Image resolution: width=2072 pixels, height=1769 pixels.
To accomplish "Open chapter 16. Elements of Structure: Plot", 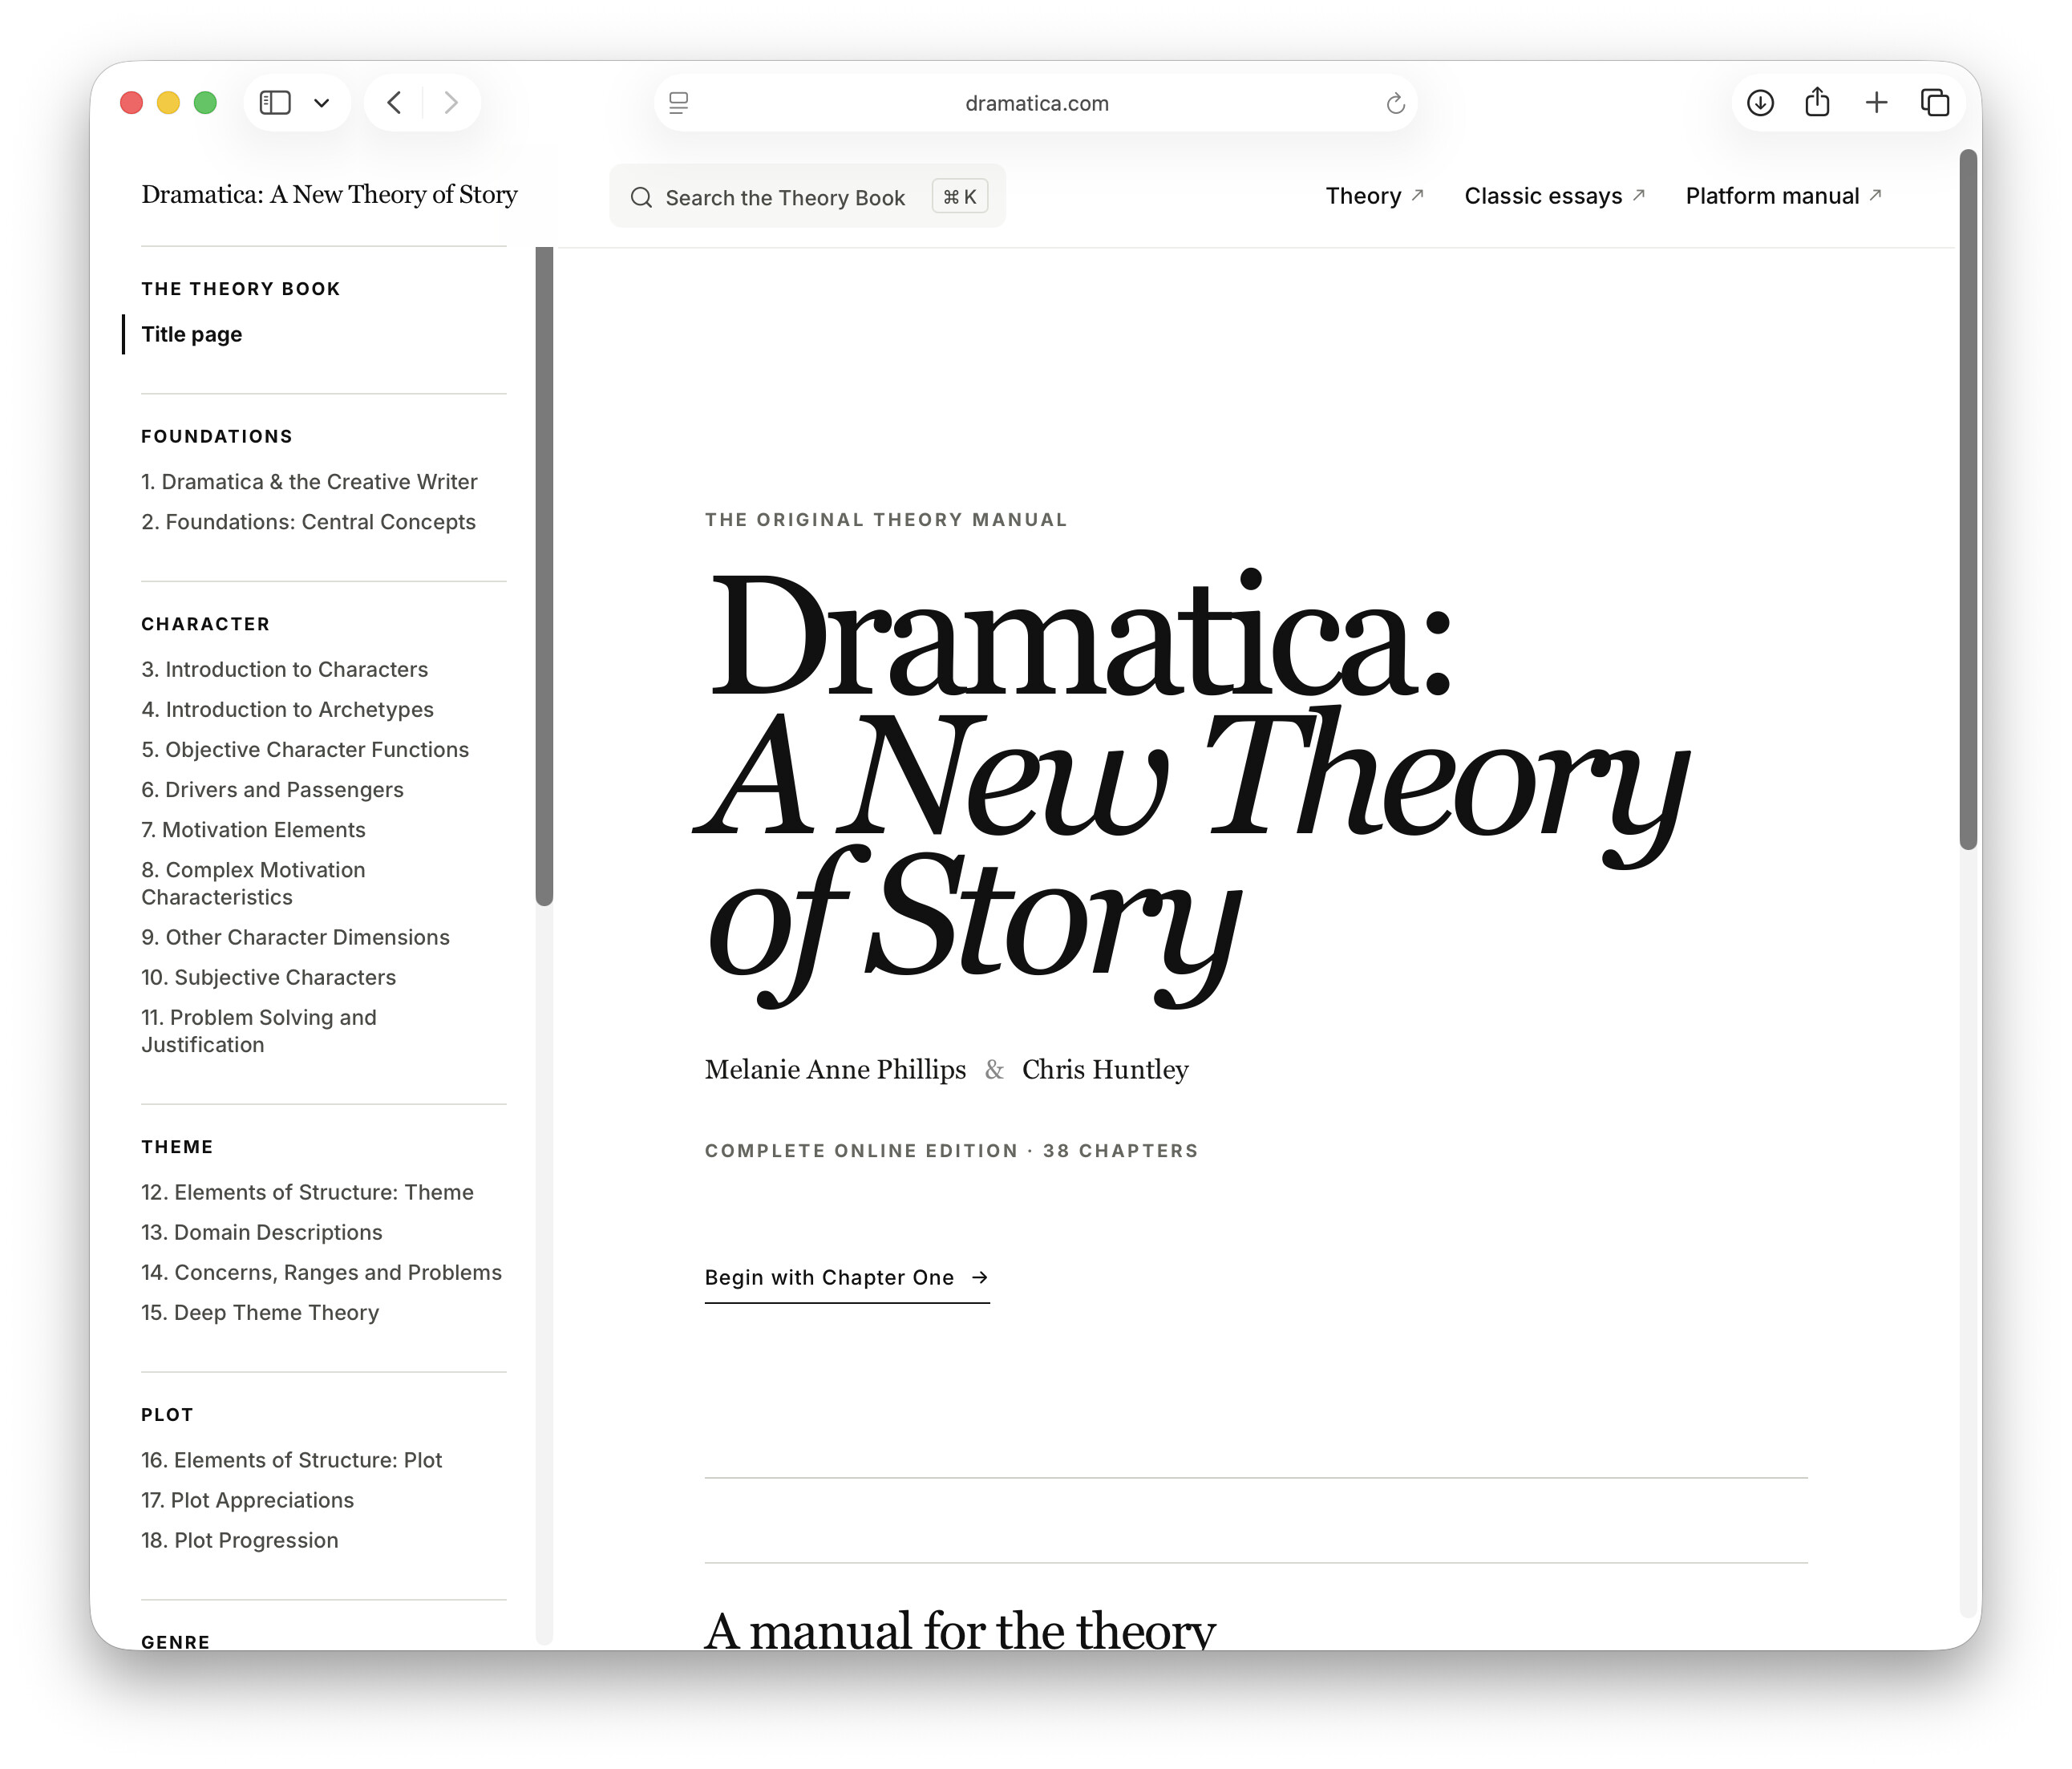I will [x=291, y=1460].
